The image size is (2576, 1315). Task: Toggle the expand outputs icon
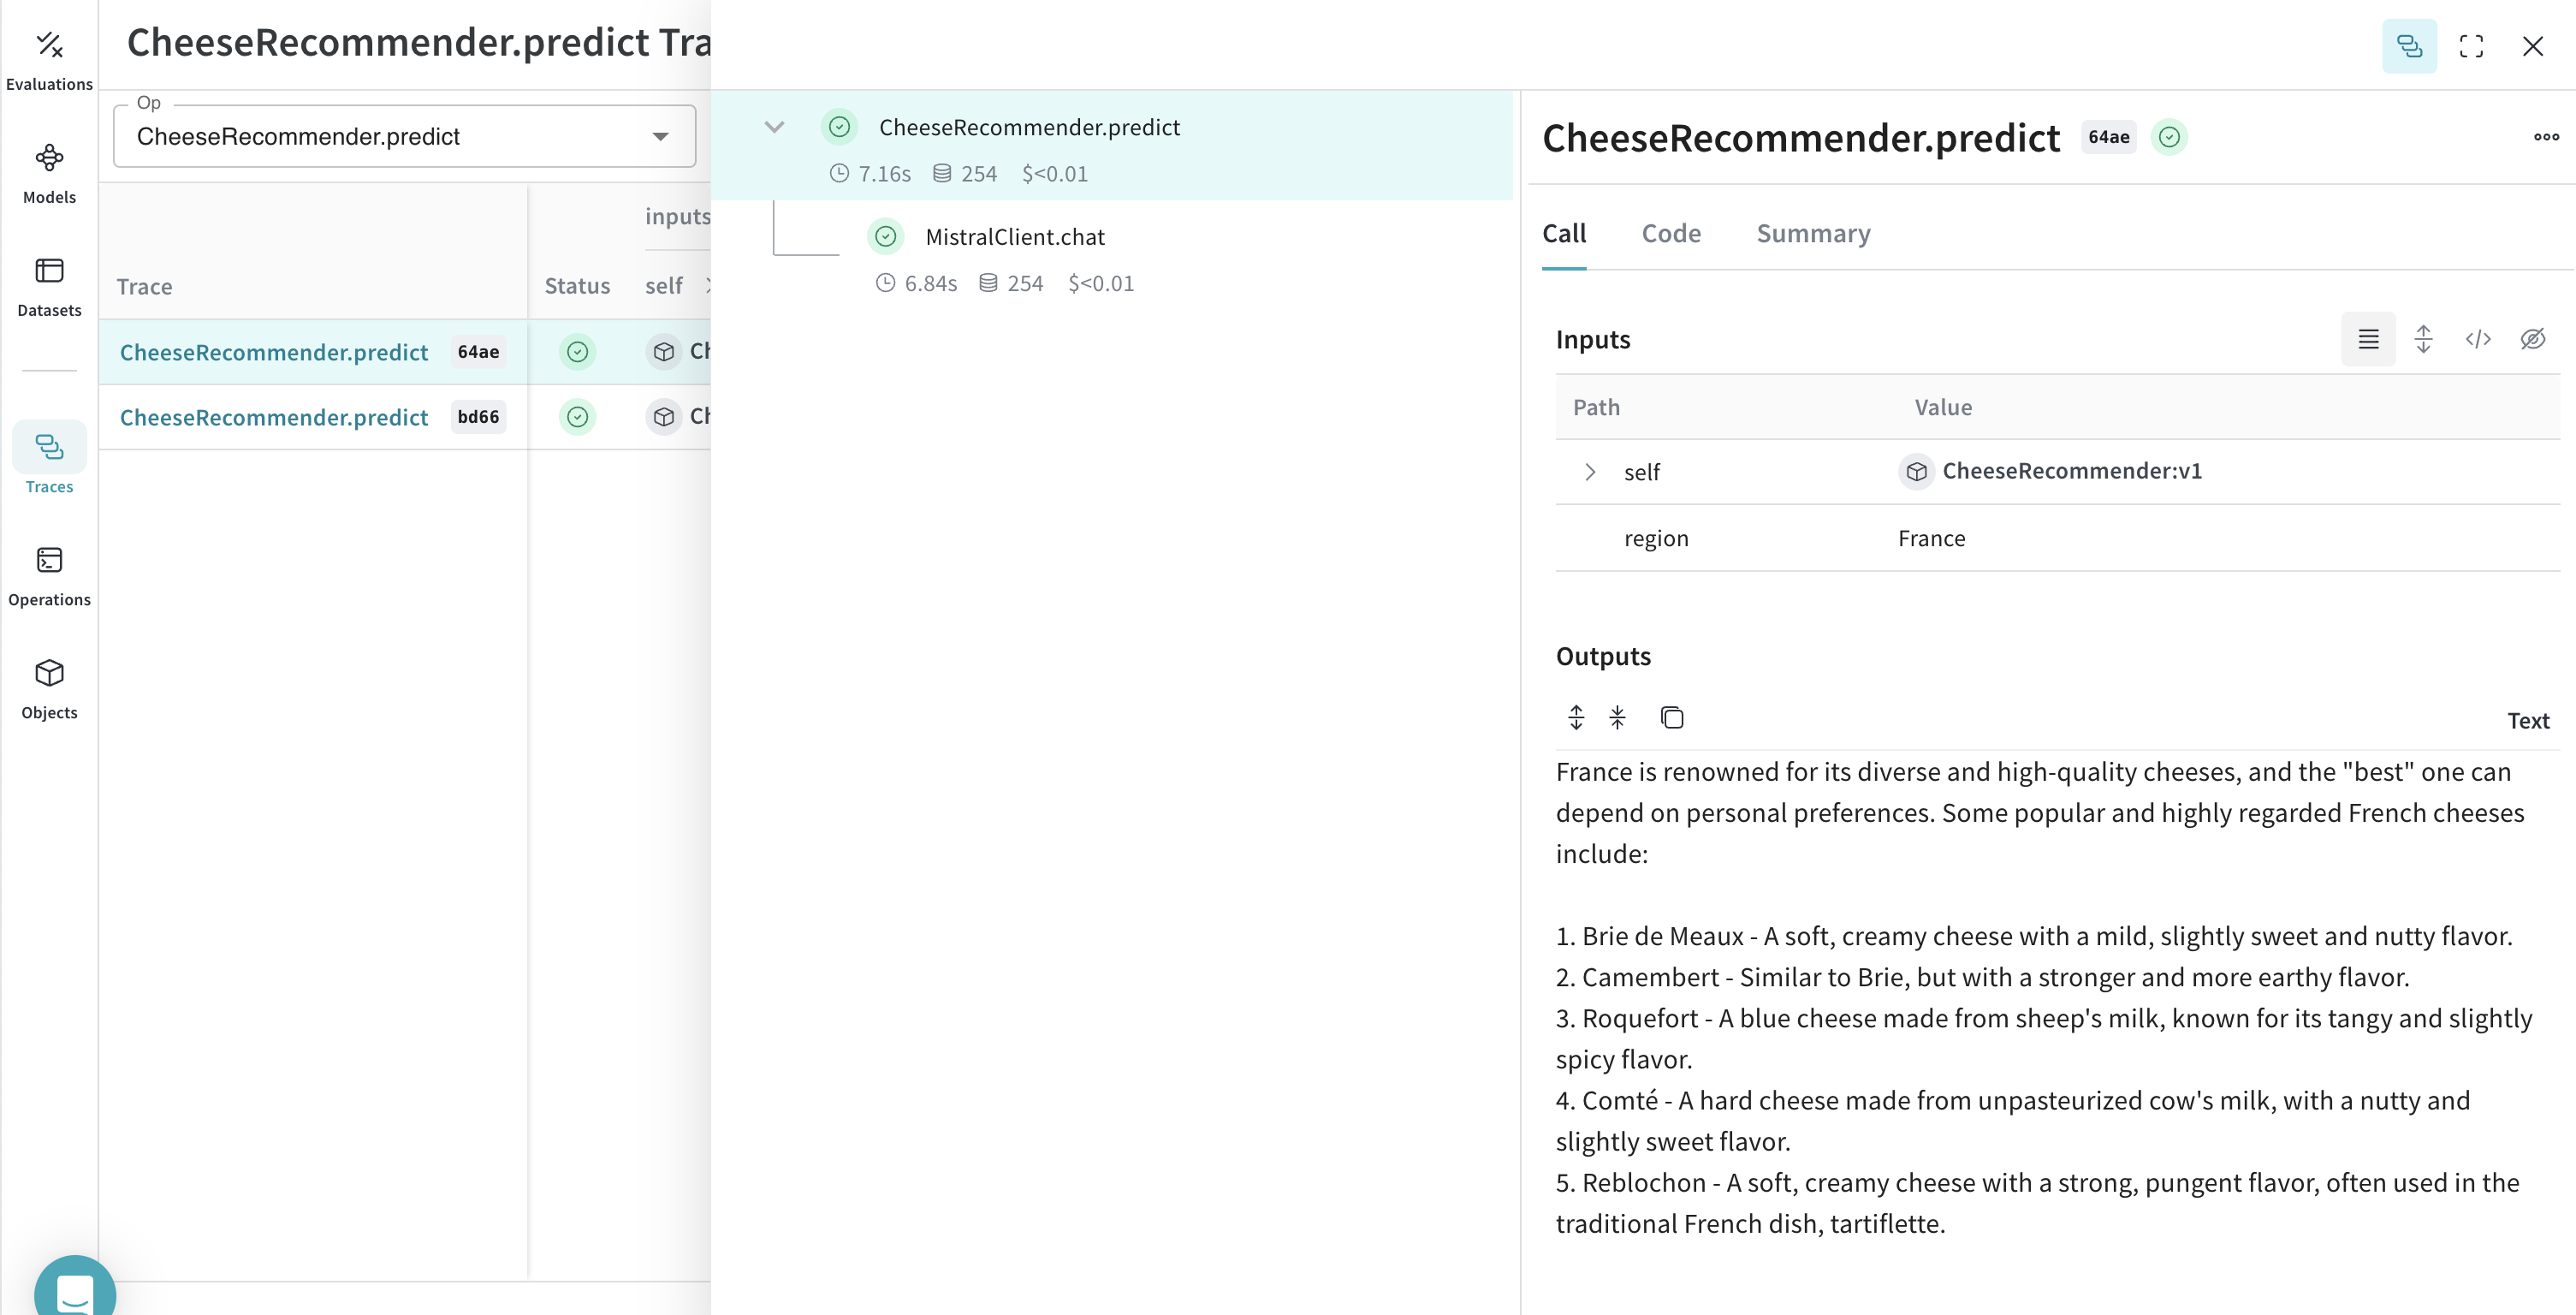click(x=1576, y=718)
